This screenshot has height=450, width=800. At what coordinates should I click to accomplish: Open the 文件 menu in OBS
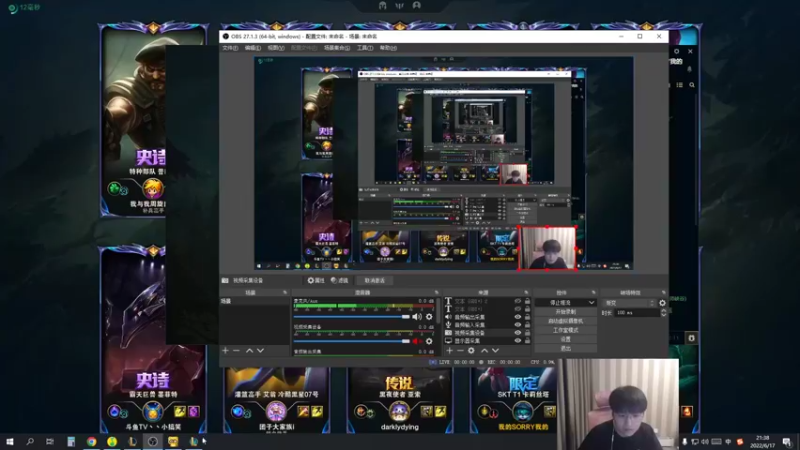click(x=230, y=48)
